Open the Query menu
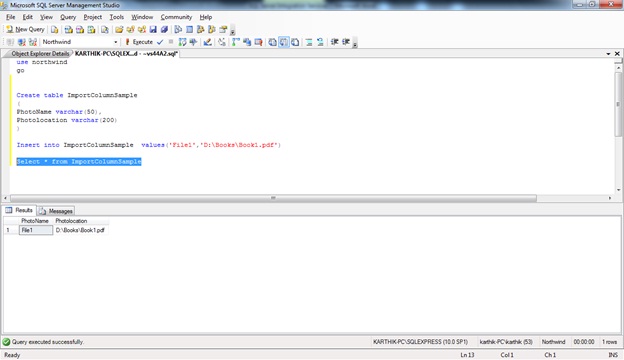Image resolution: width=624 pixels, height=360 pixels. [x=68, y=17]
